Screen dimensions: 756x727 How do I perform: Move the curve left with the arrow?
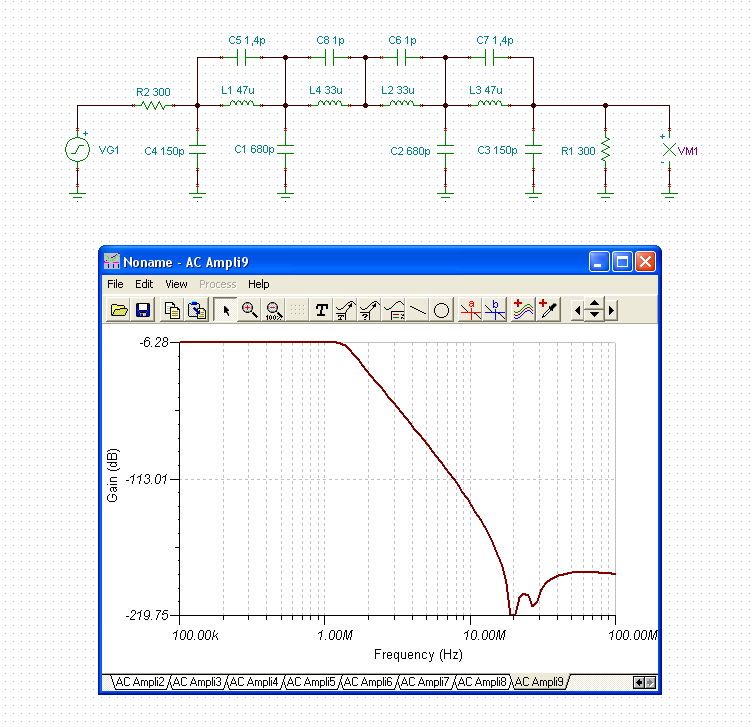(577, 310)
